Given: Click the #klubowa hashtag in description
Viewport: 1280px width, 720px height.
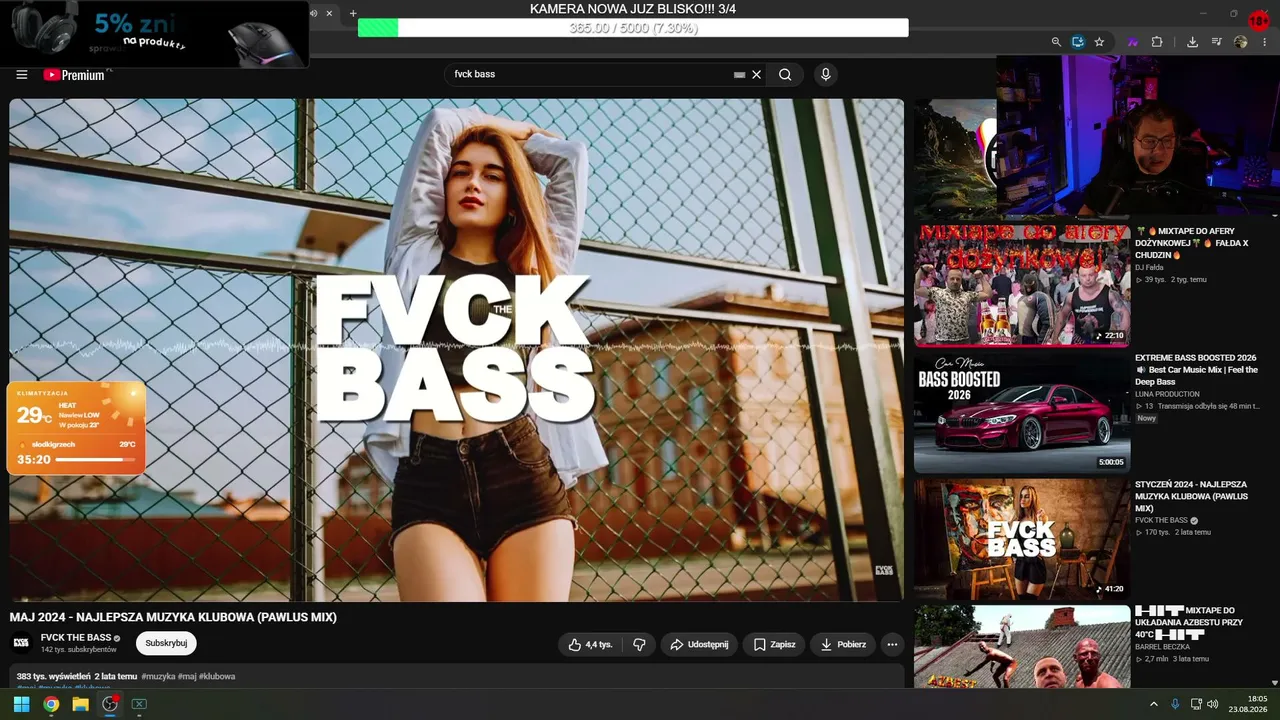Looking at the screenshot, I should point(217,676).
